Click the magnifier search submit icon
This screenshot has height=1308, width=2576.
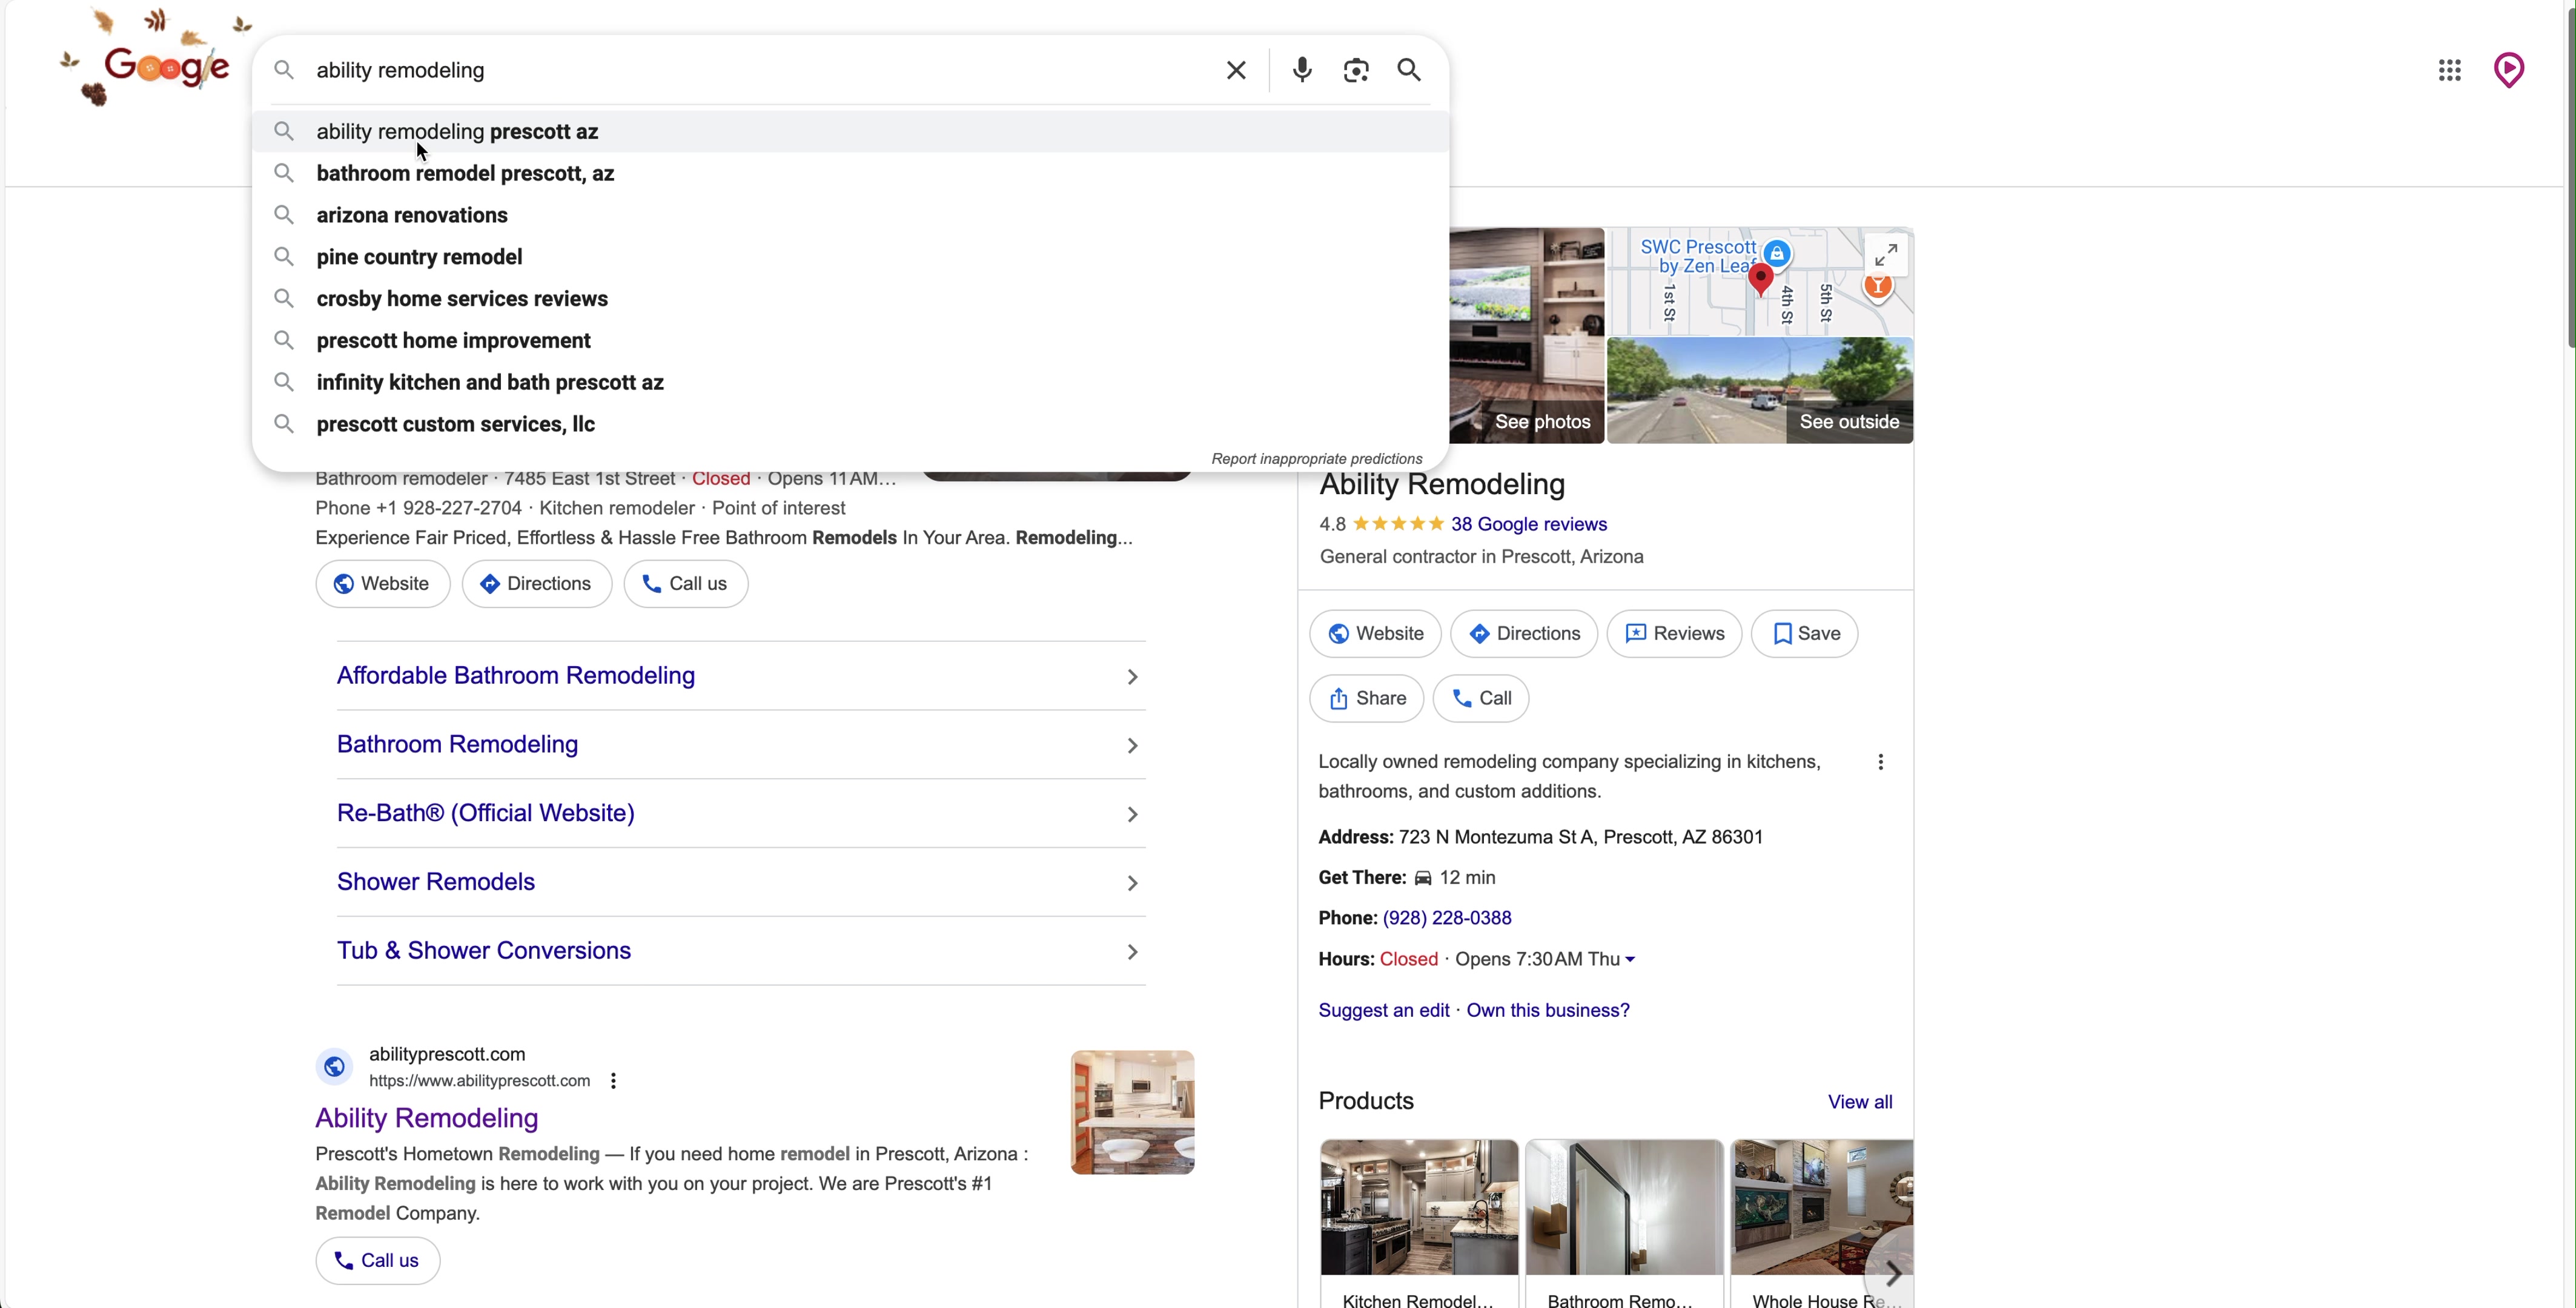1409,70
